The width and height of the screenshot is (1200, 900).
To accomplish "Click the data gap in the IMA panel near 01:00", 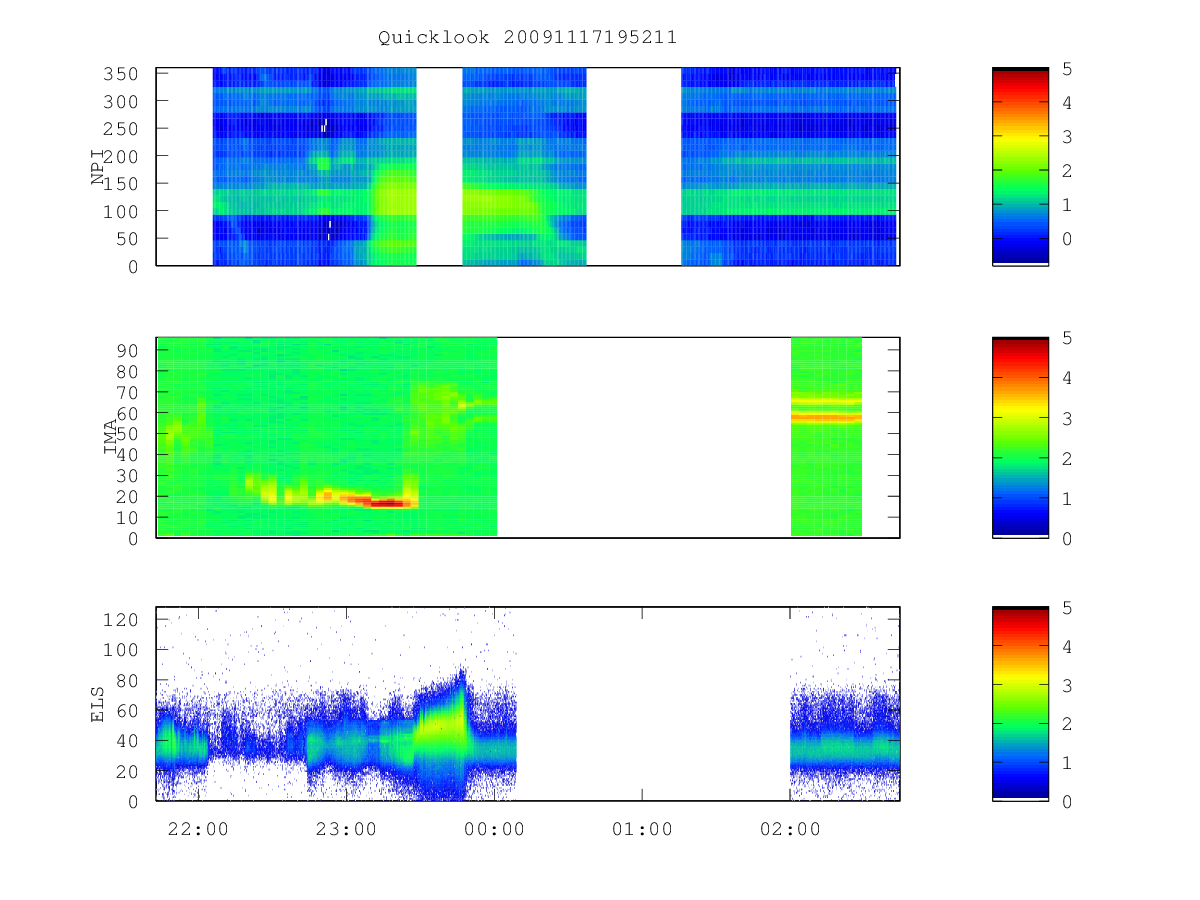I will click(644, 437).
